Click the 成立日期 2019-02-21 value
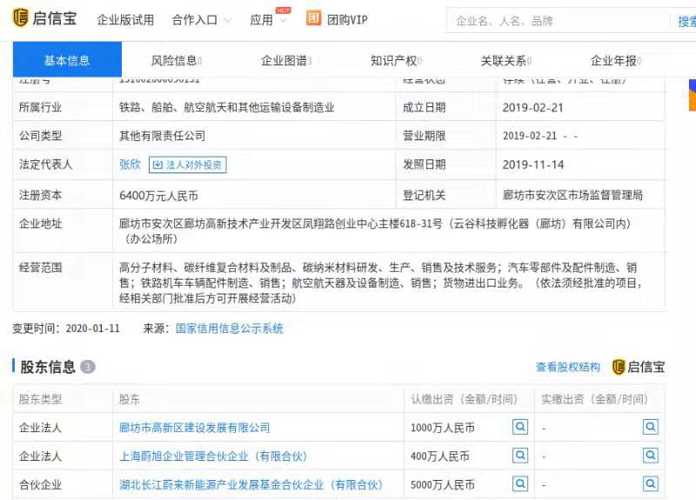This screenshot has width=696, height=500. 533,107
